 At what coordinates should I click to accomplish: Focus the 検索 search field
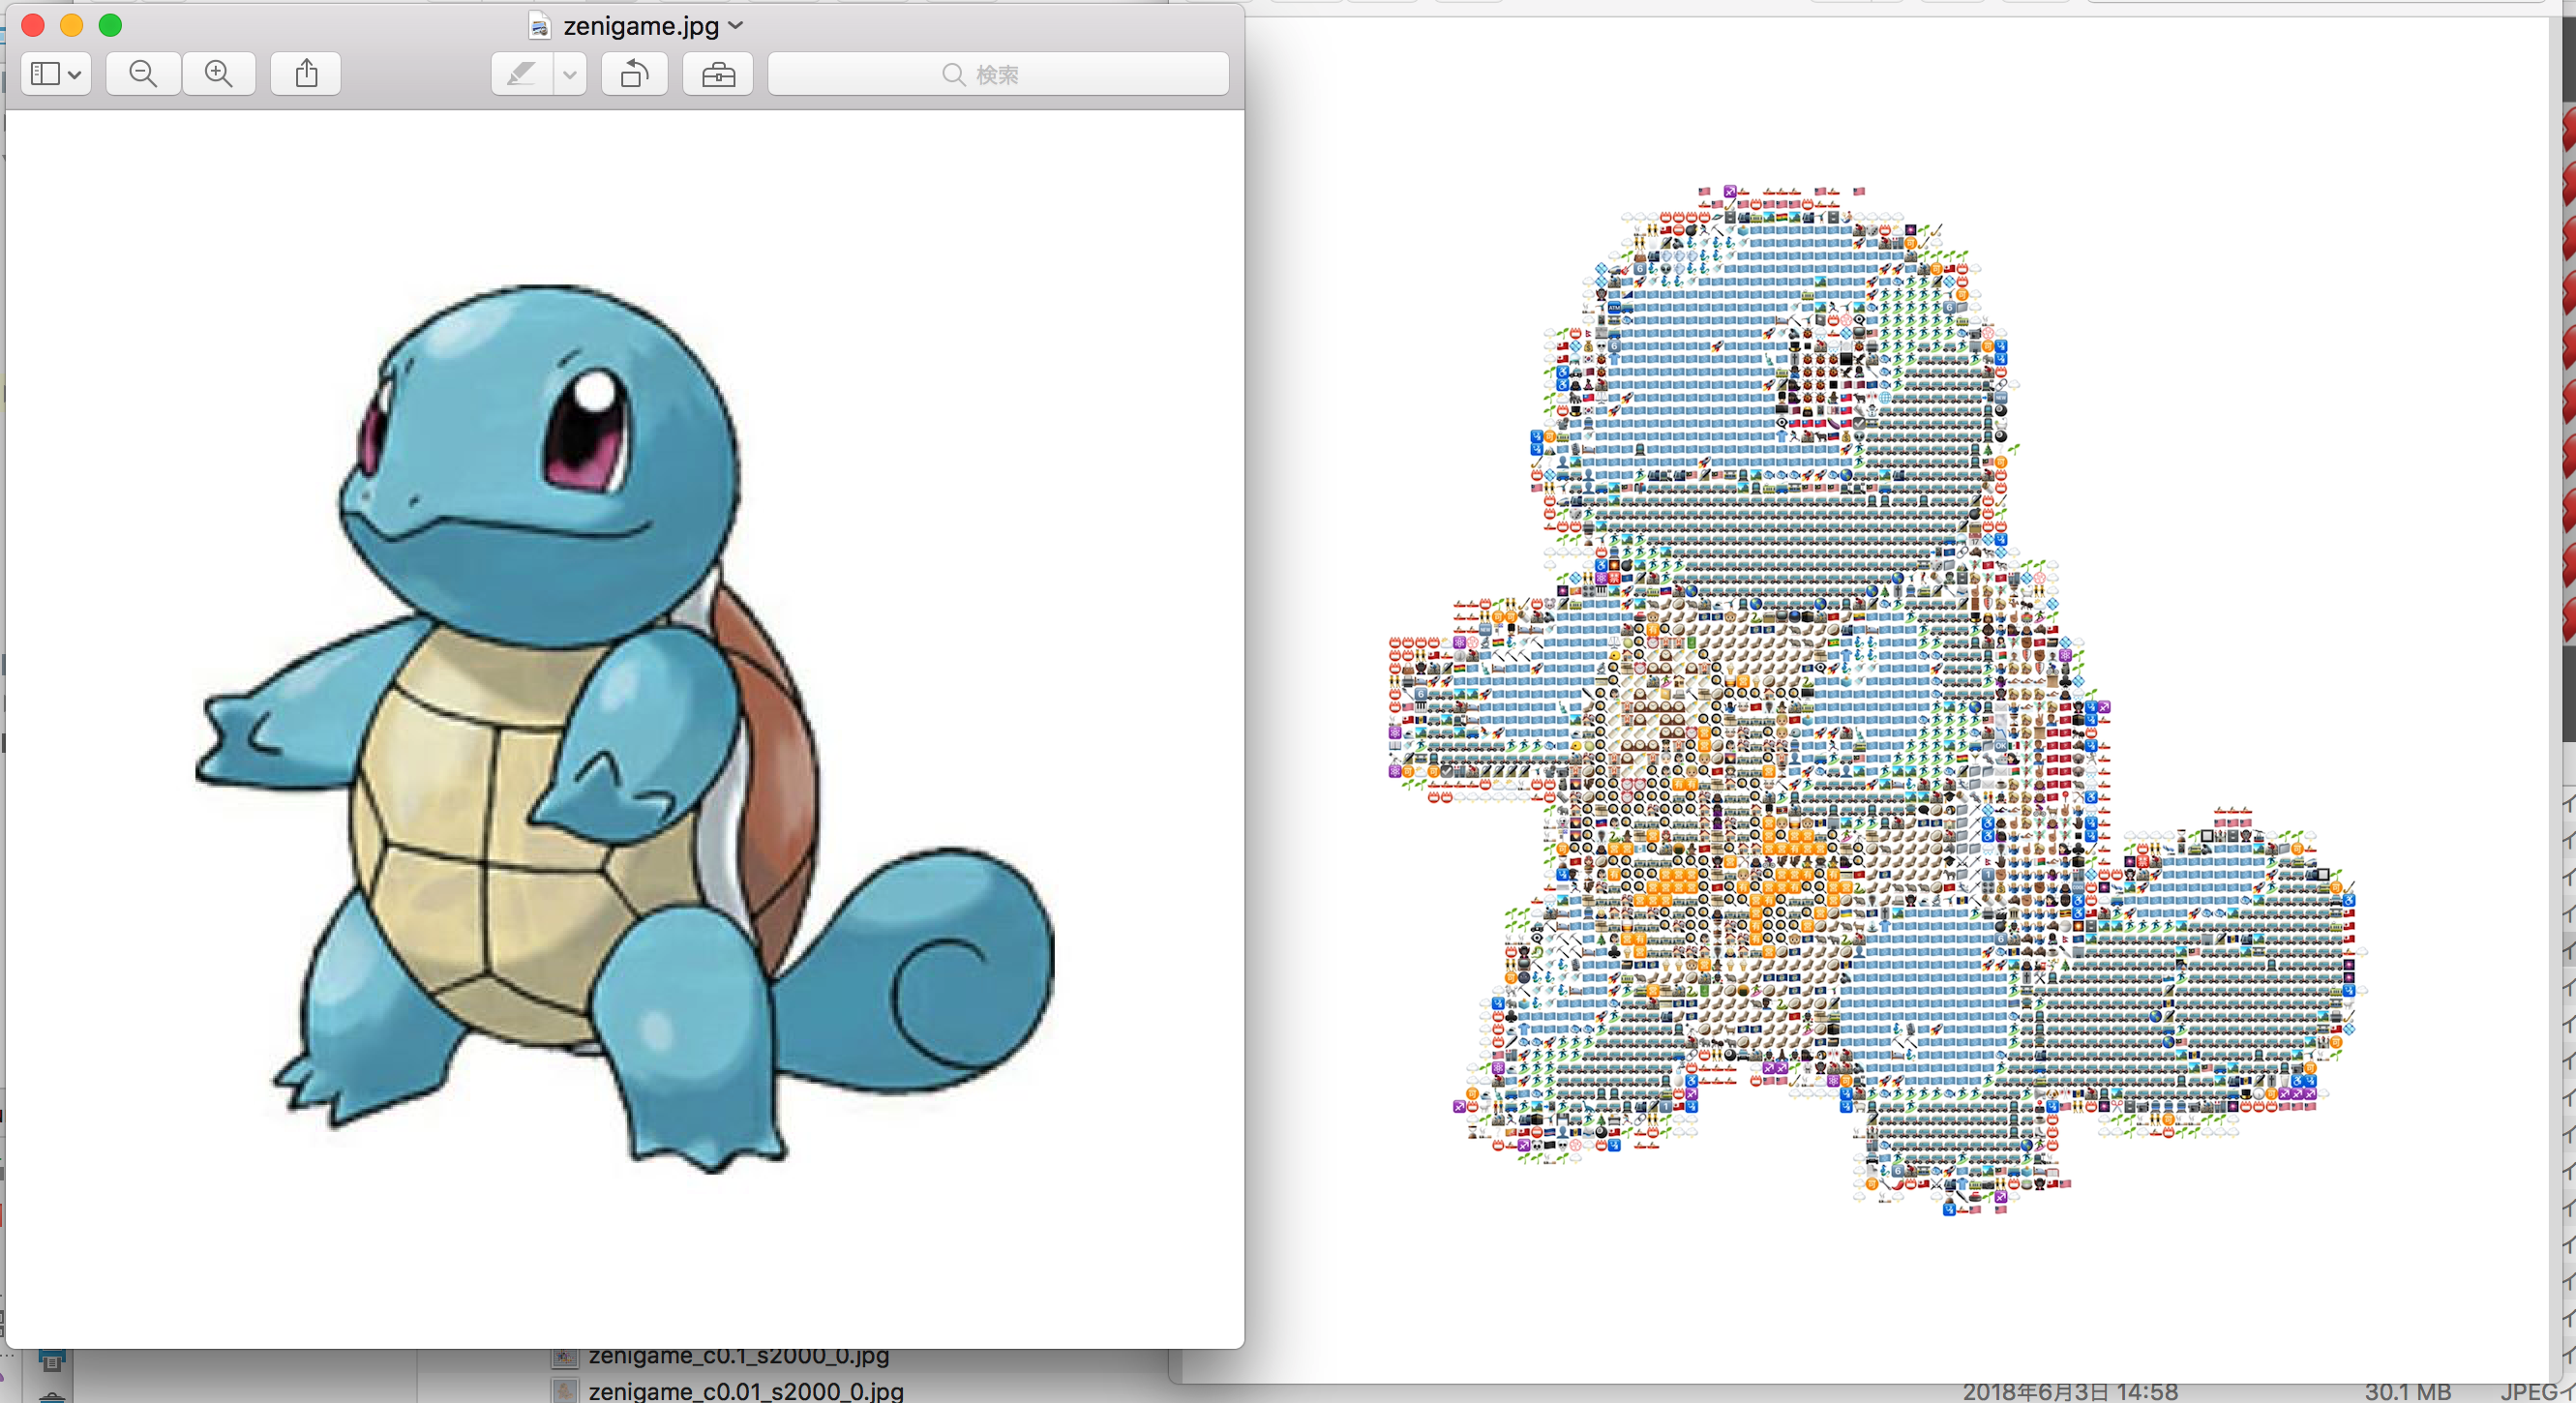click(x=998, y=74)
